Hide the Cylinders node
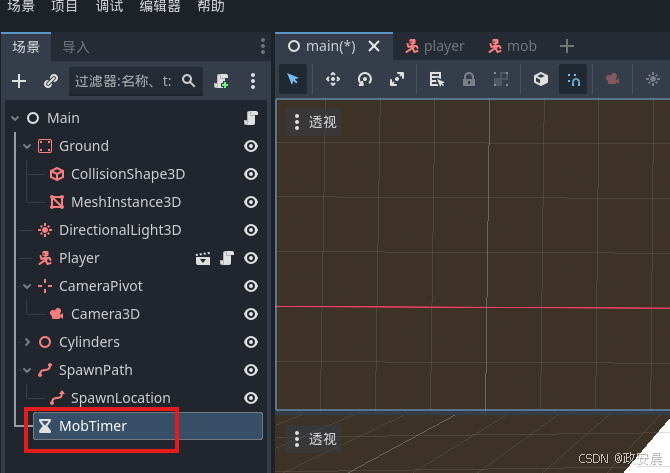The height and width of the screenshot is (473, 670). click(x=251, y=342)
